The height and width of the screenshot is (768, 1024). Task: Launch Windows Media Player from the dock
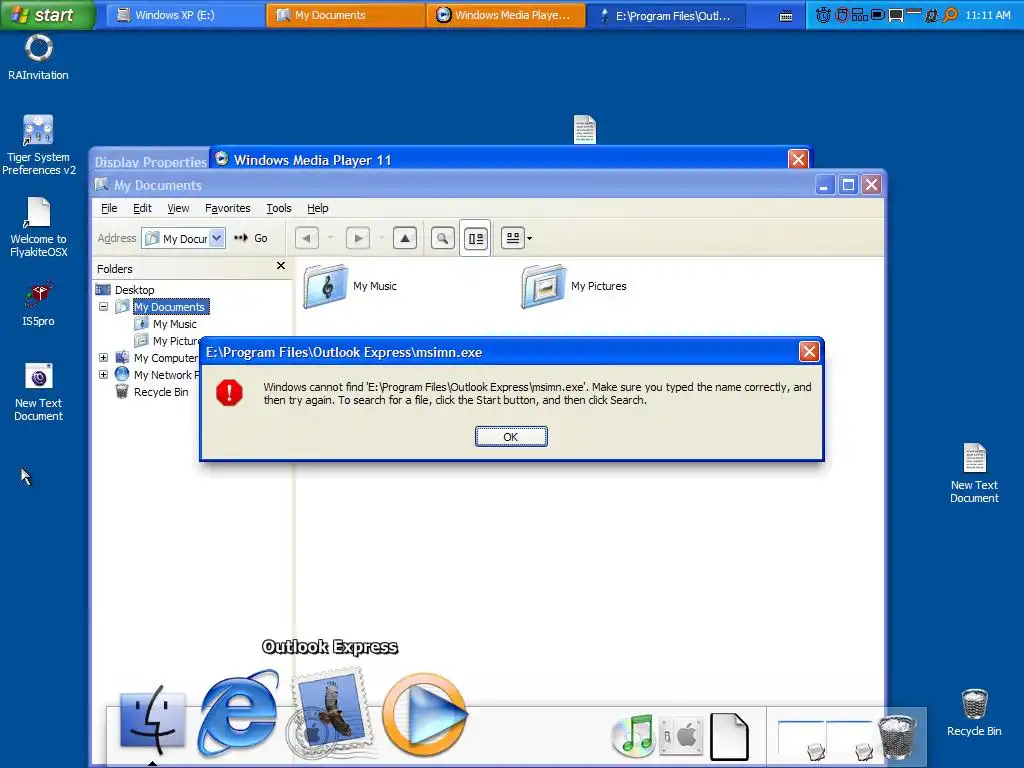(x=424, y=714)
